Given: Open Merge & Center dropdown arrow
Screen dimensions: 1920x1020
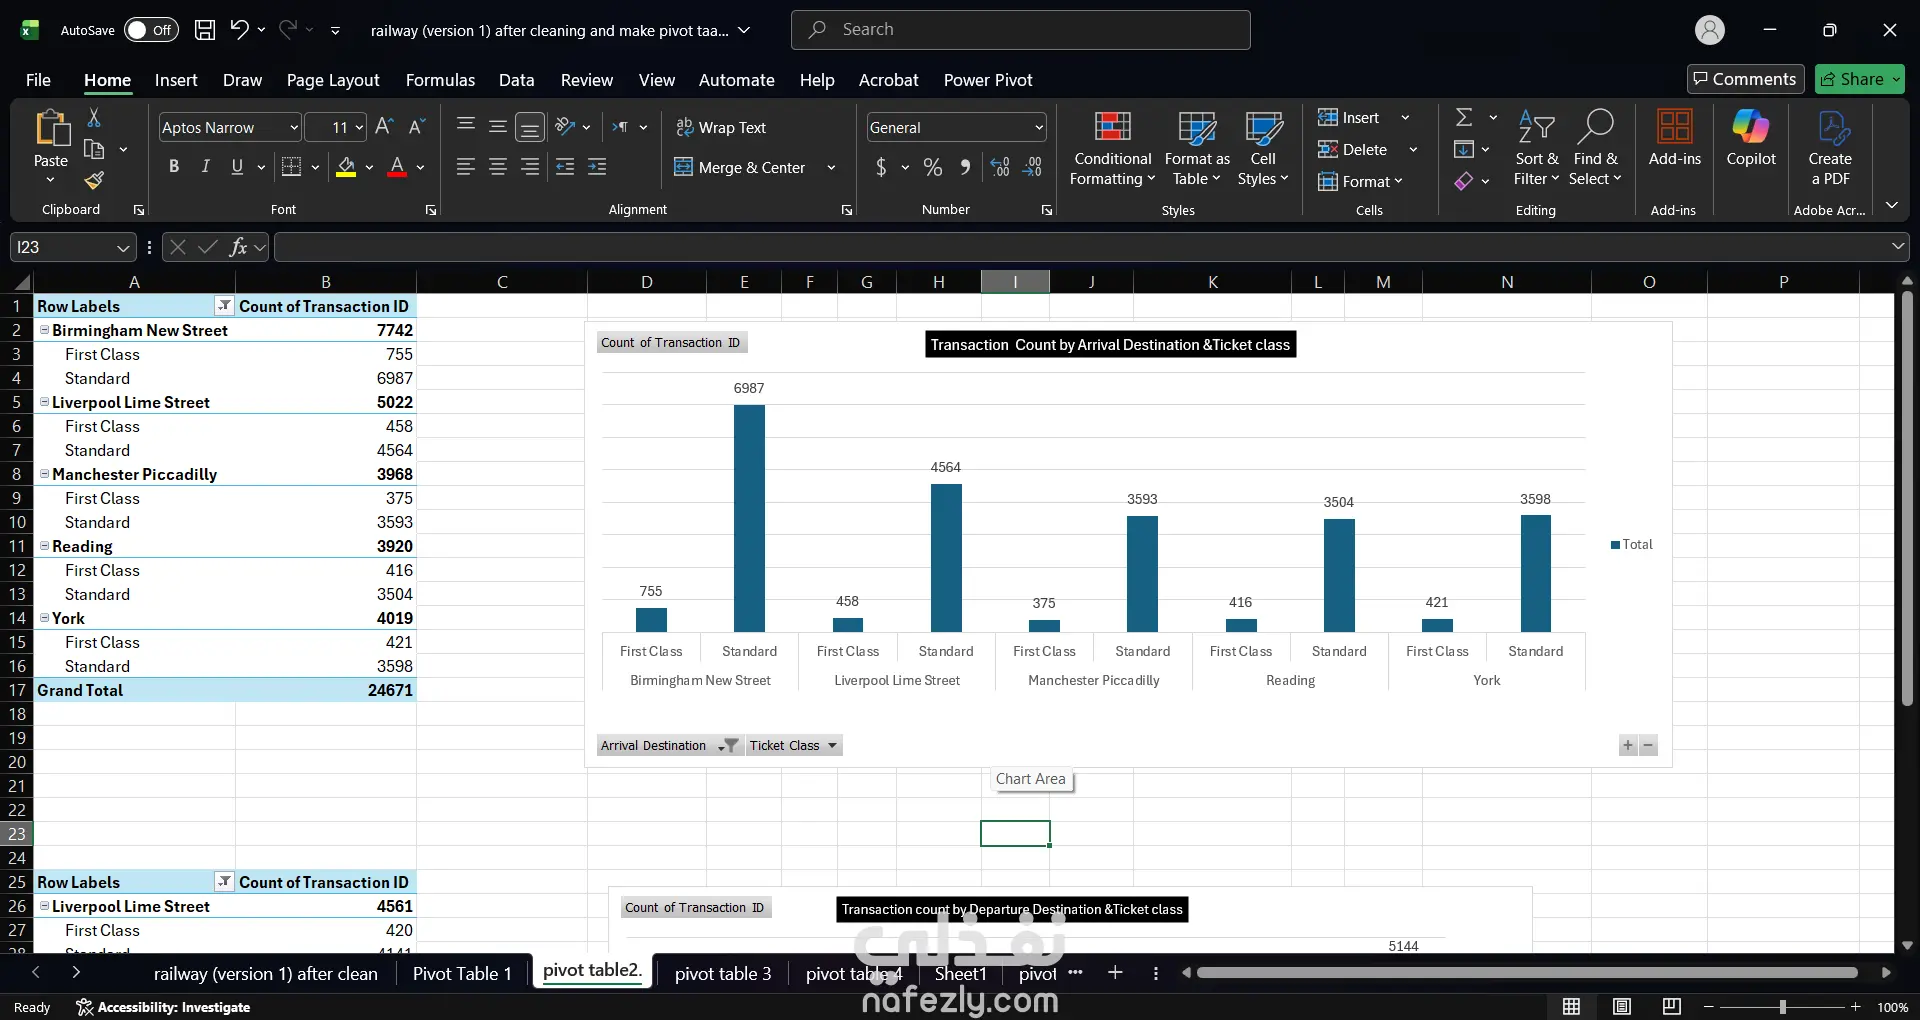Looking at the screenshot, I should tap(831, 167).
